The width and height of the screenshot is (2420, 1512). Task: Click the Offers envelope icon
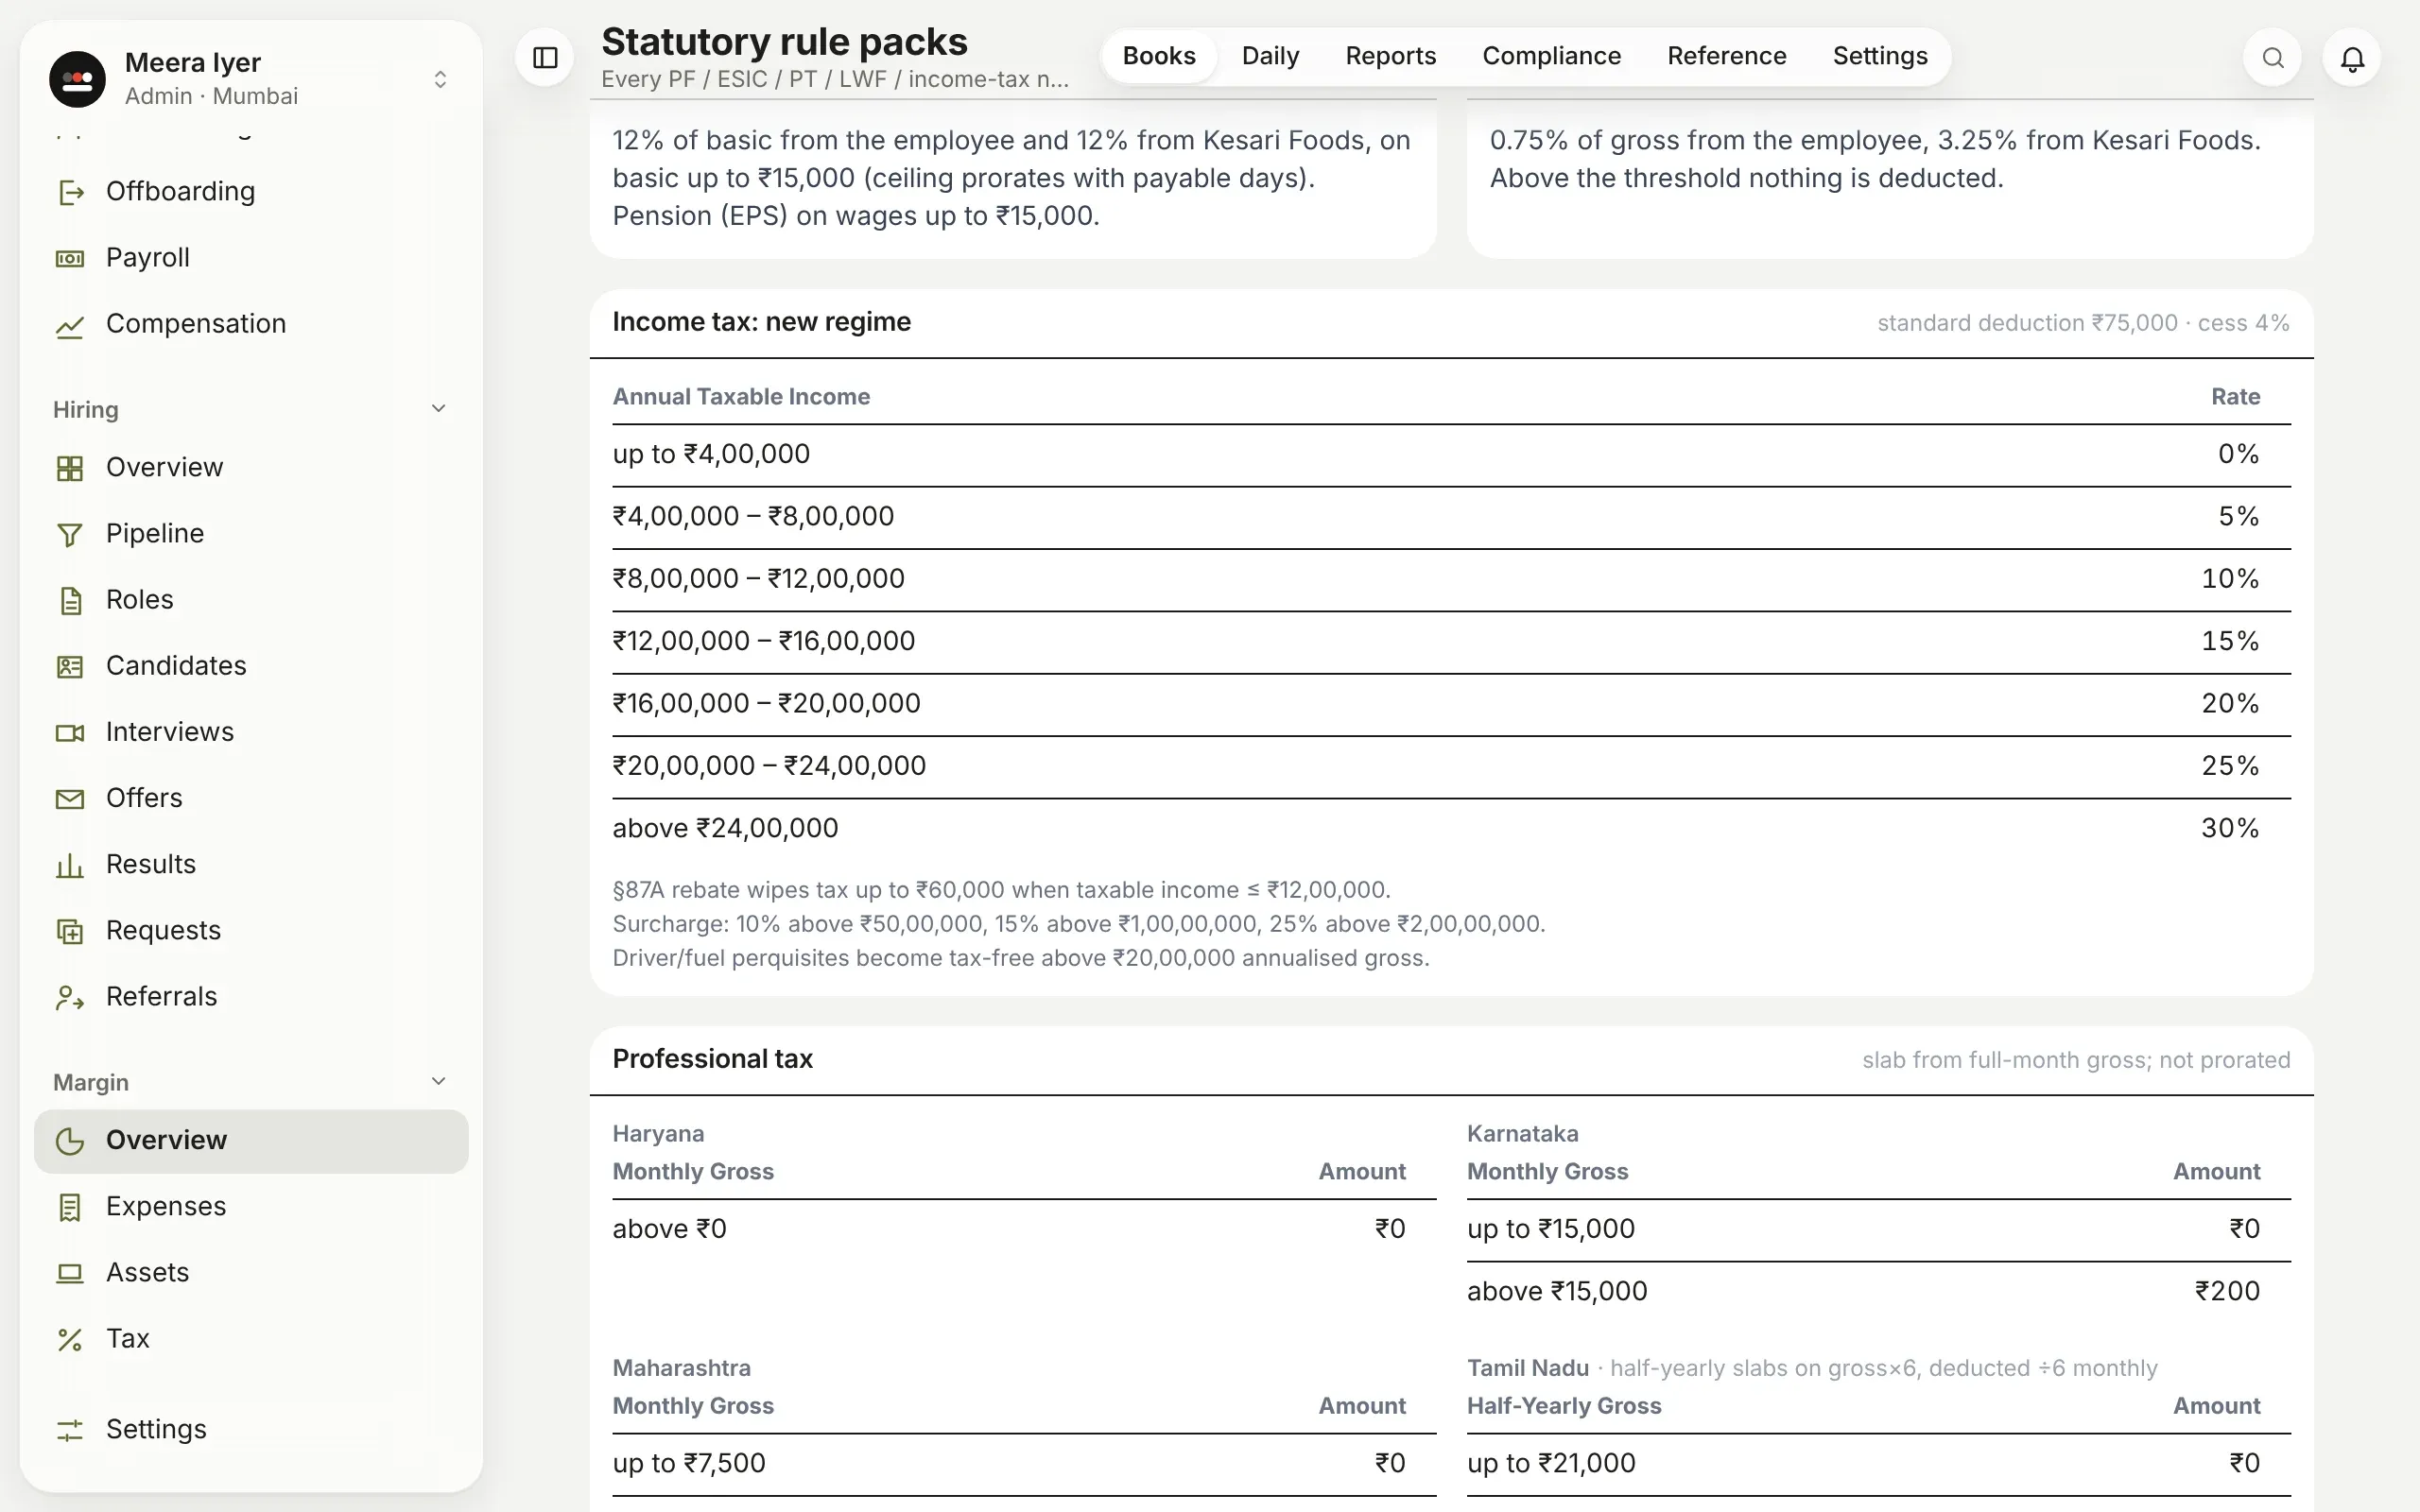(70, 798)
